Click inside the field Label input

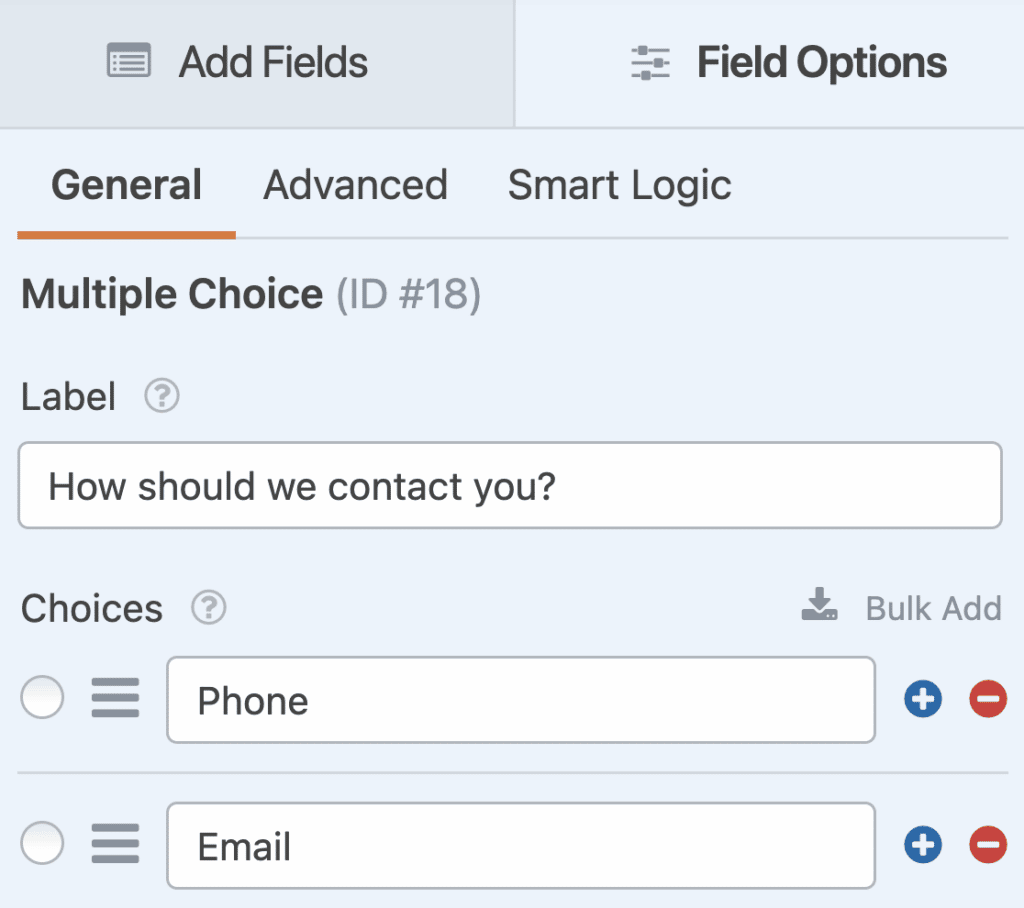pyautogui.click(x=510, y=485)
